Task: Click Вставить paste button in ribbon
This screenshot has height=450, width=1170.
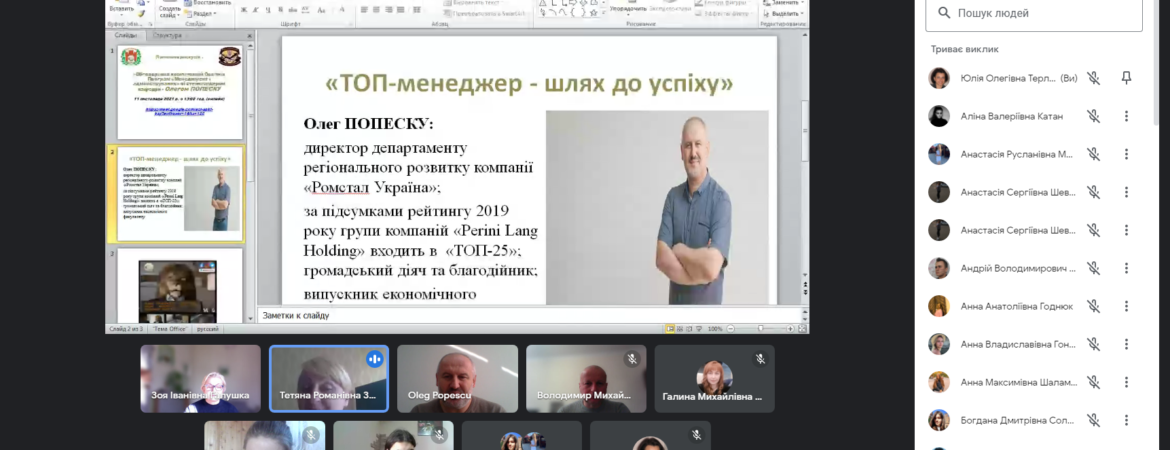Action: click(121, 8)
